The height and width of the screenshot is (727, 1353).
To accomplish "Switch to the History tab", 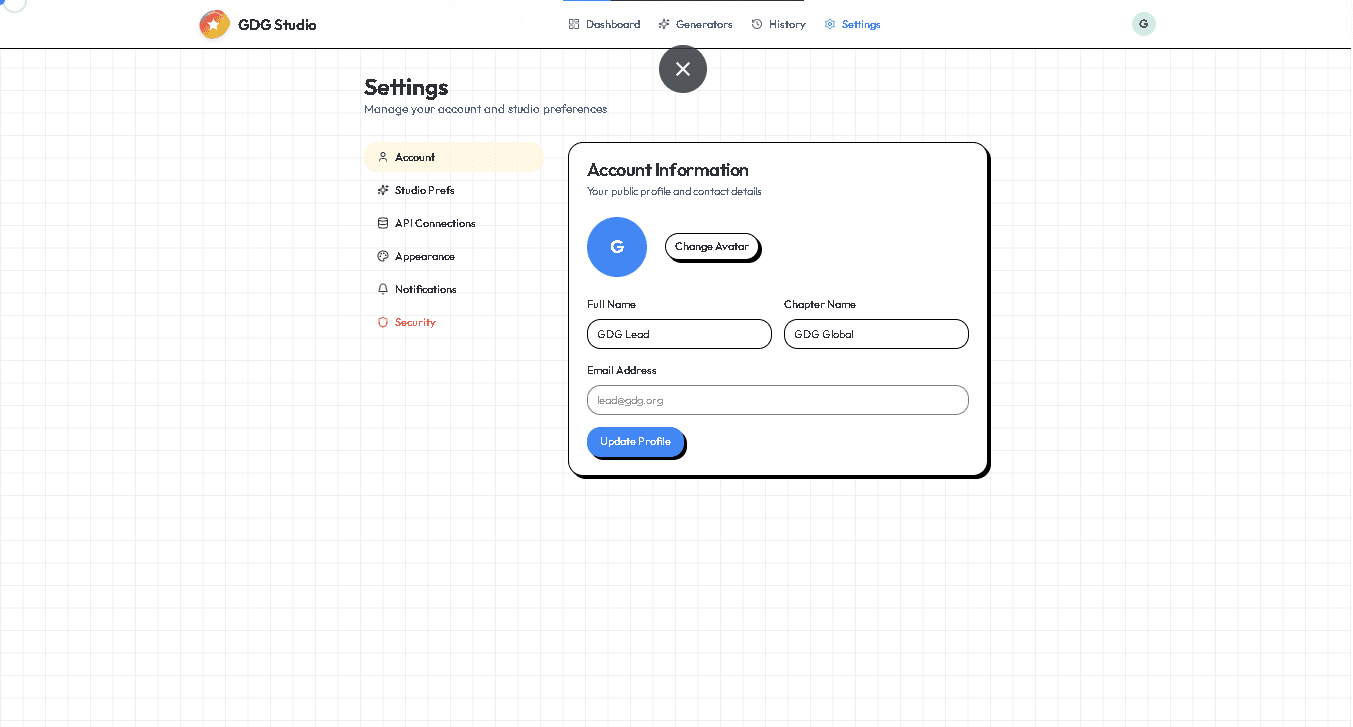I will 778,23.
